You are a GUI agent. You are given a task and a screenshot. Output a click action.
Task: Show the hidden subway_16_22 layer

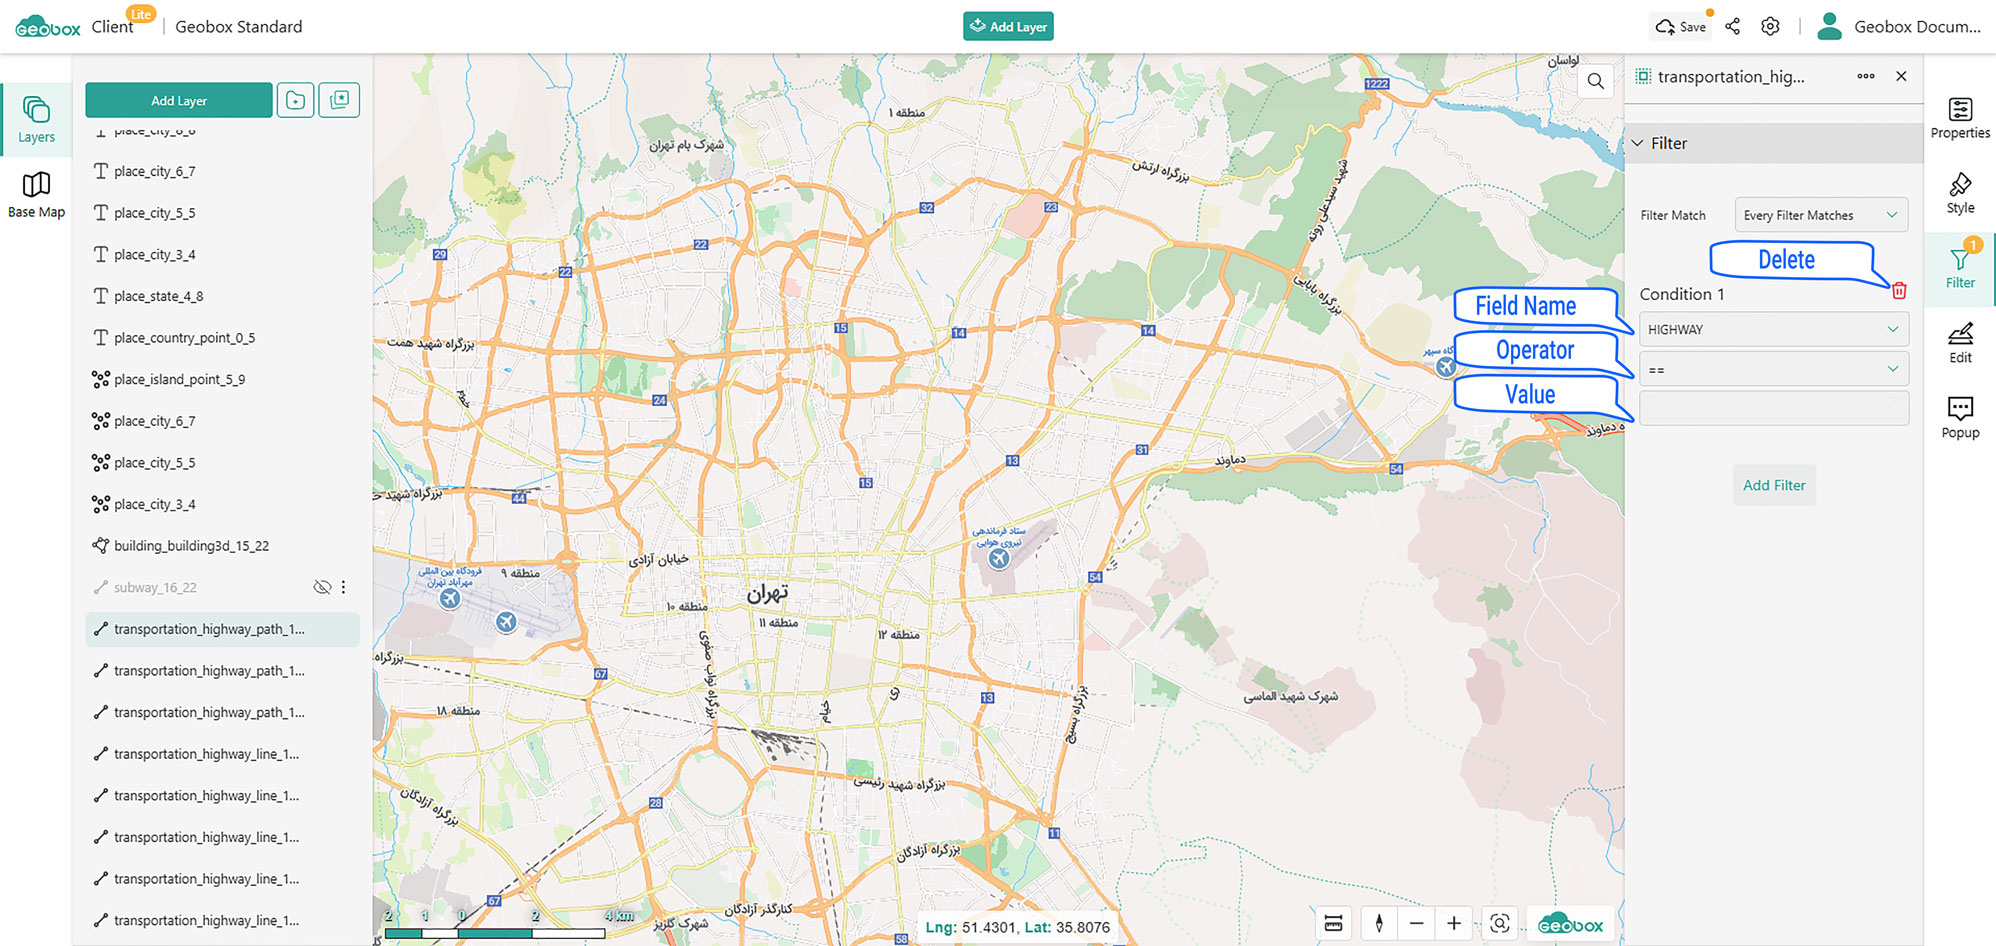322,588
